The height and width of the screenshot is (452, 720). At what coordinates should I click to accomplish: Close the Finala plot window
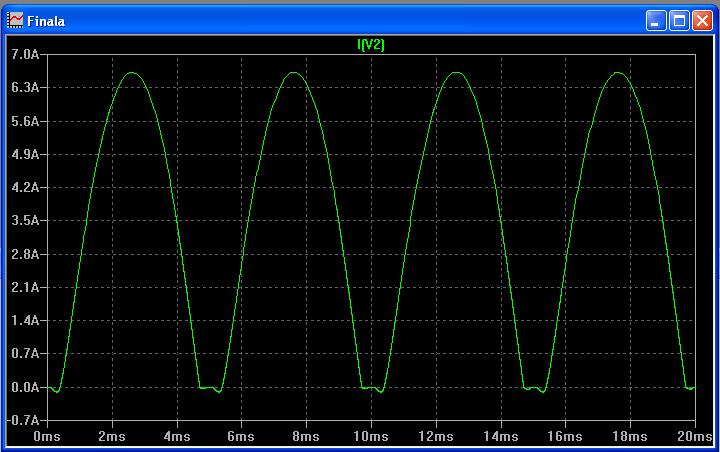coord(702,21)
